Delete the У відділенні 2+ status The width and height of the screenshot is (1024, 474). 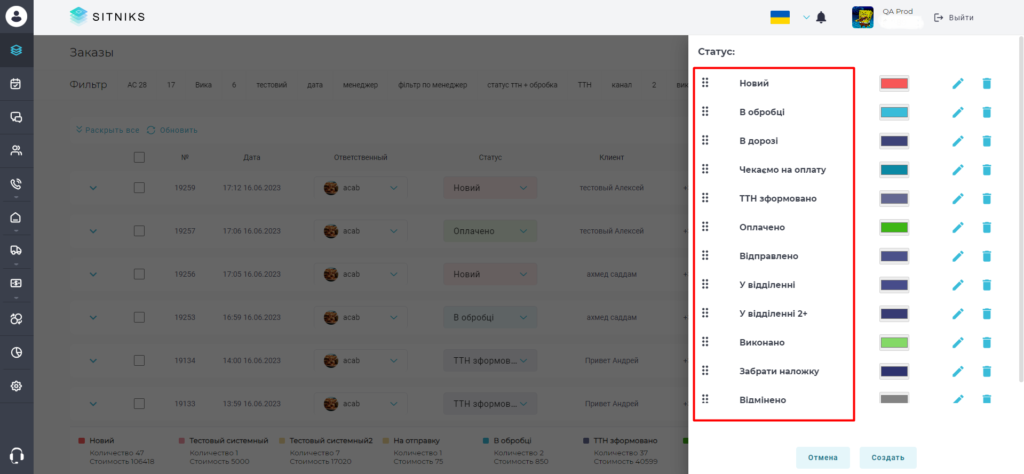coord(987,313)
